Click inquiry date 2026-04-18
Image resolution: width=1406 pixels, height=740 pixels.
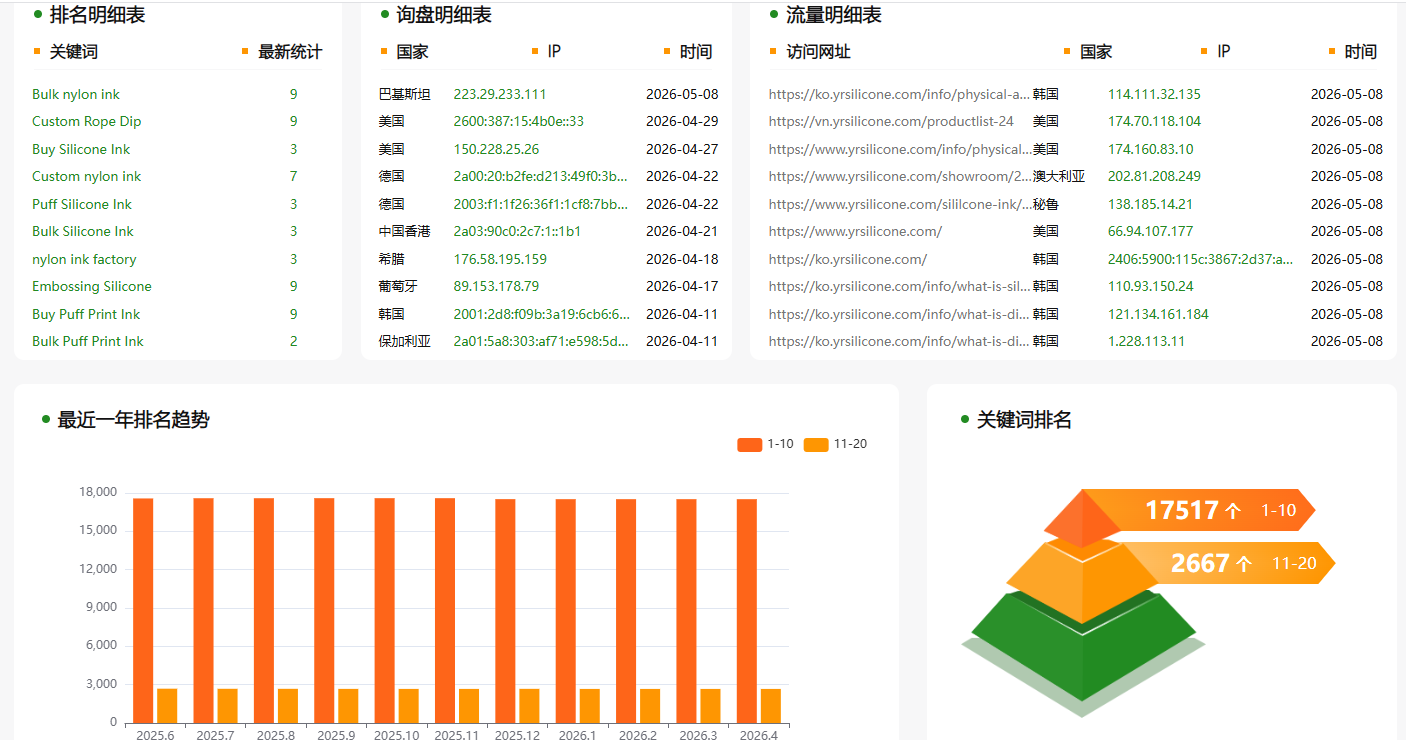682,259
